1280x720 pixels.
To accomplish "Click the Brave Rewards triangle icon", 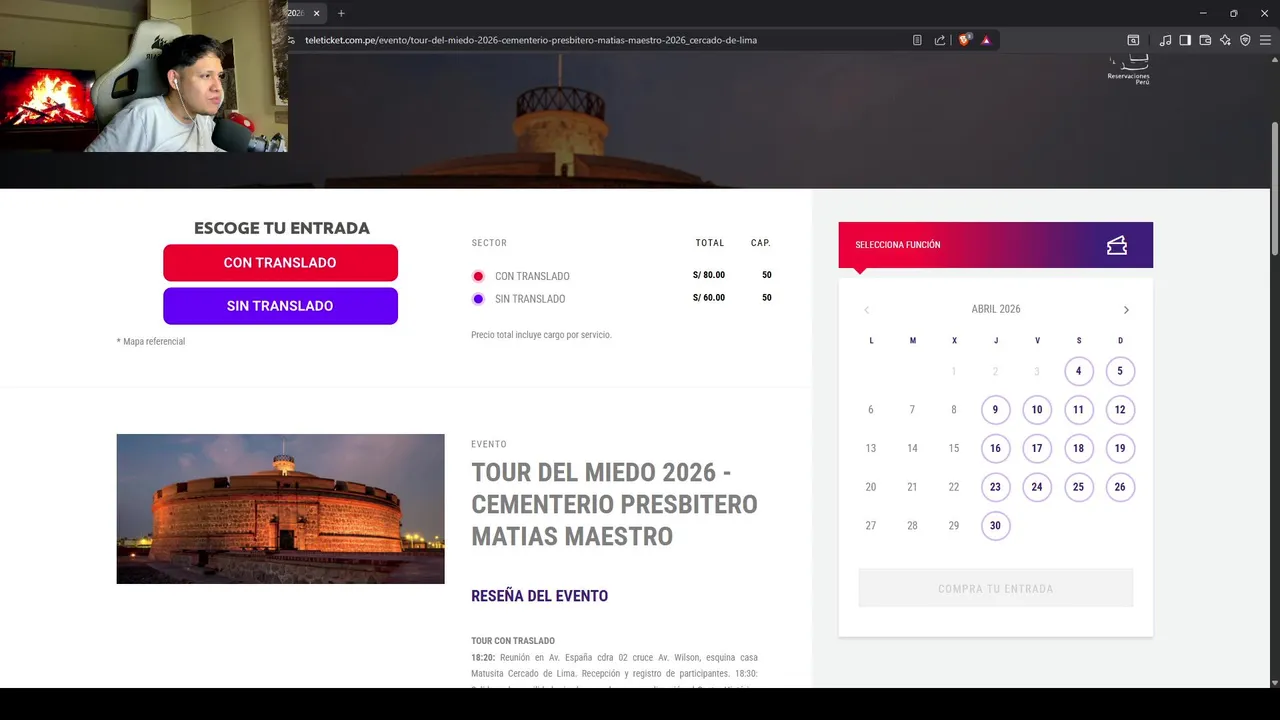I will 986,40.
